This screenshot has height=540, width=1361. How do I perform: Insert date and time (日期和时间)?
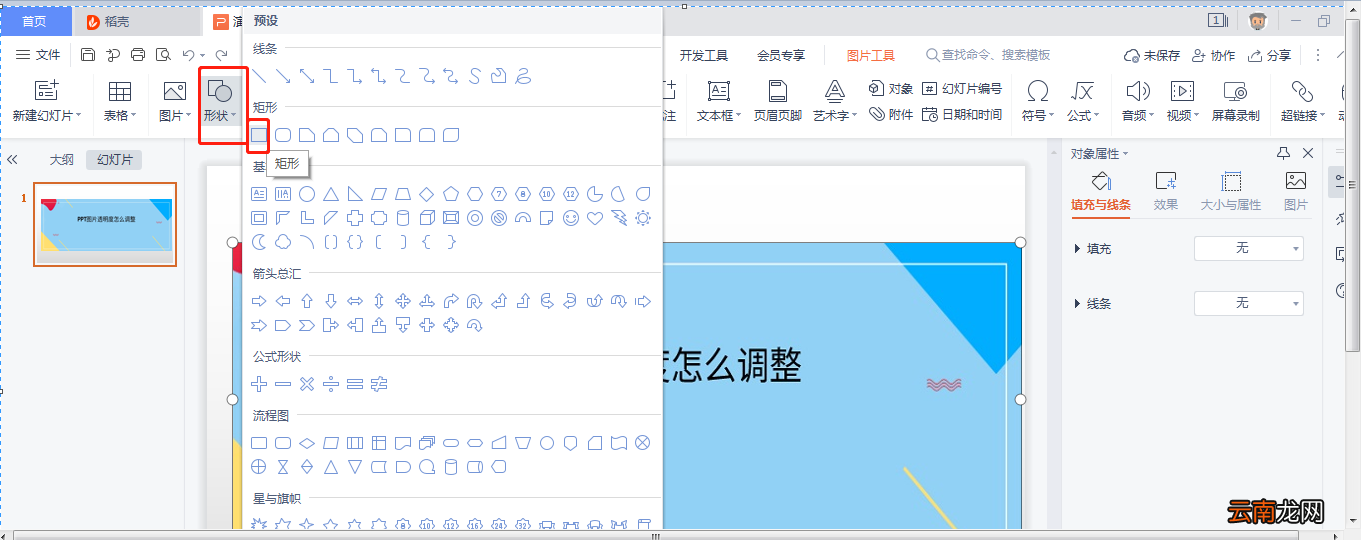click(962, 115)
